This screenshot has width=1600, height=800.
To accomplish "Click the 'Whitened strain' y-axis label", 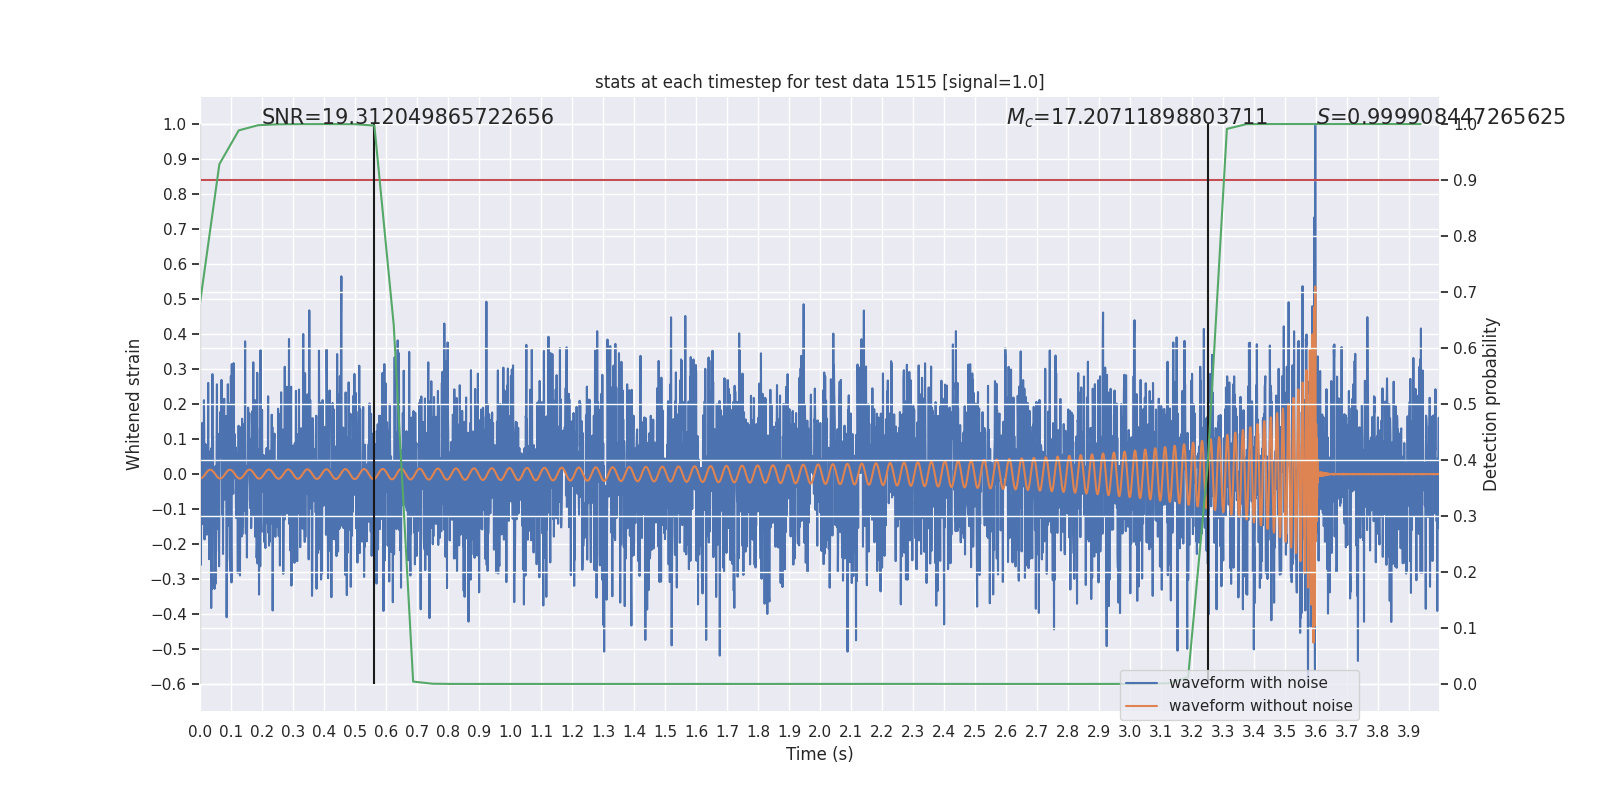I will 134,404.
